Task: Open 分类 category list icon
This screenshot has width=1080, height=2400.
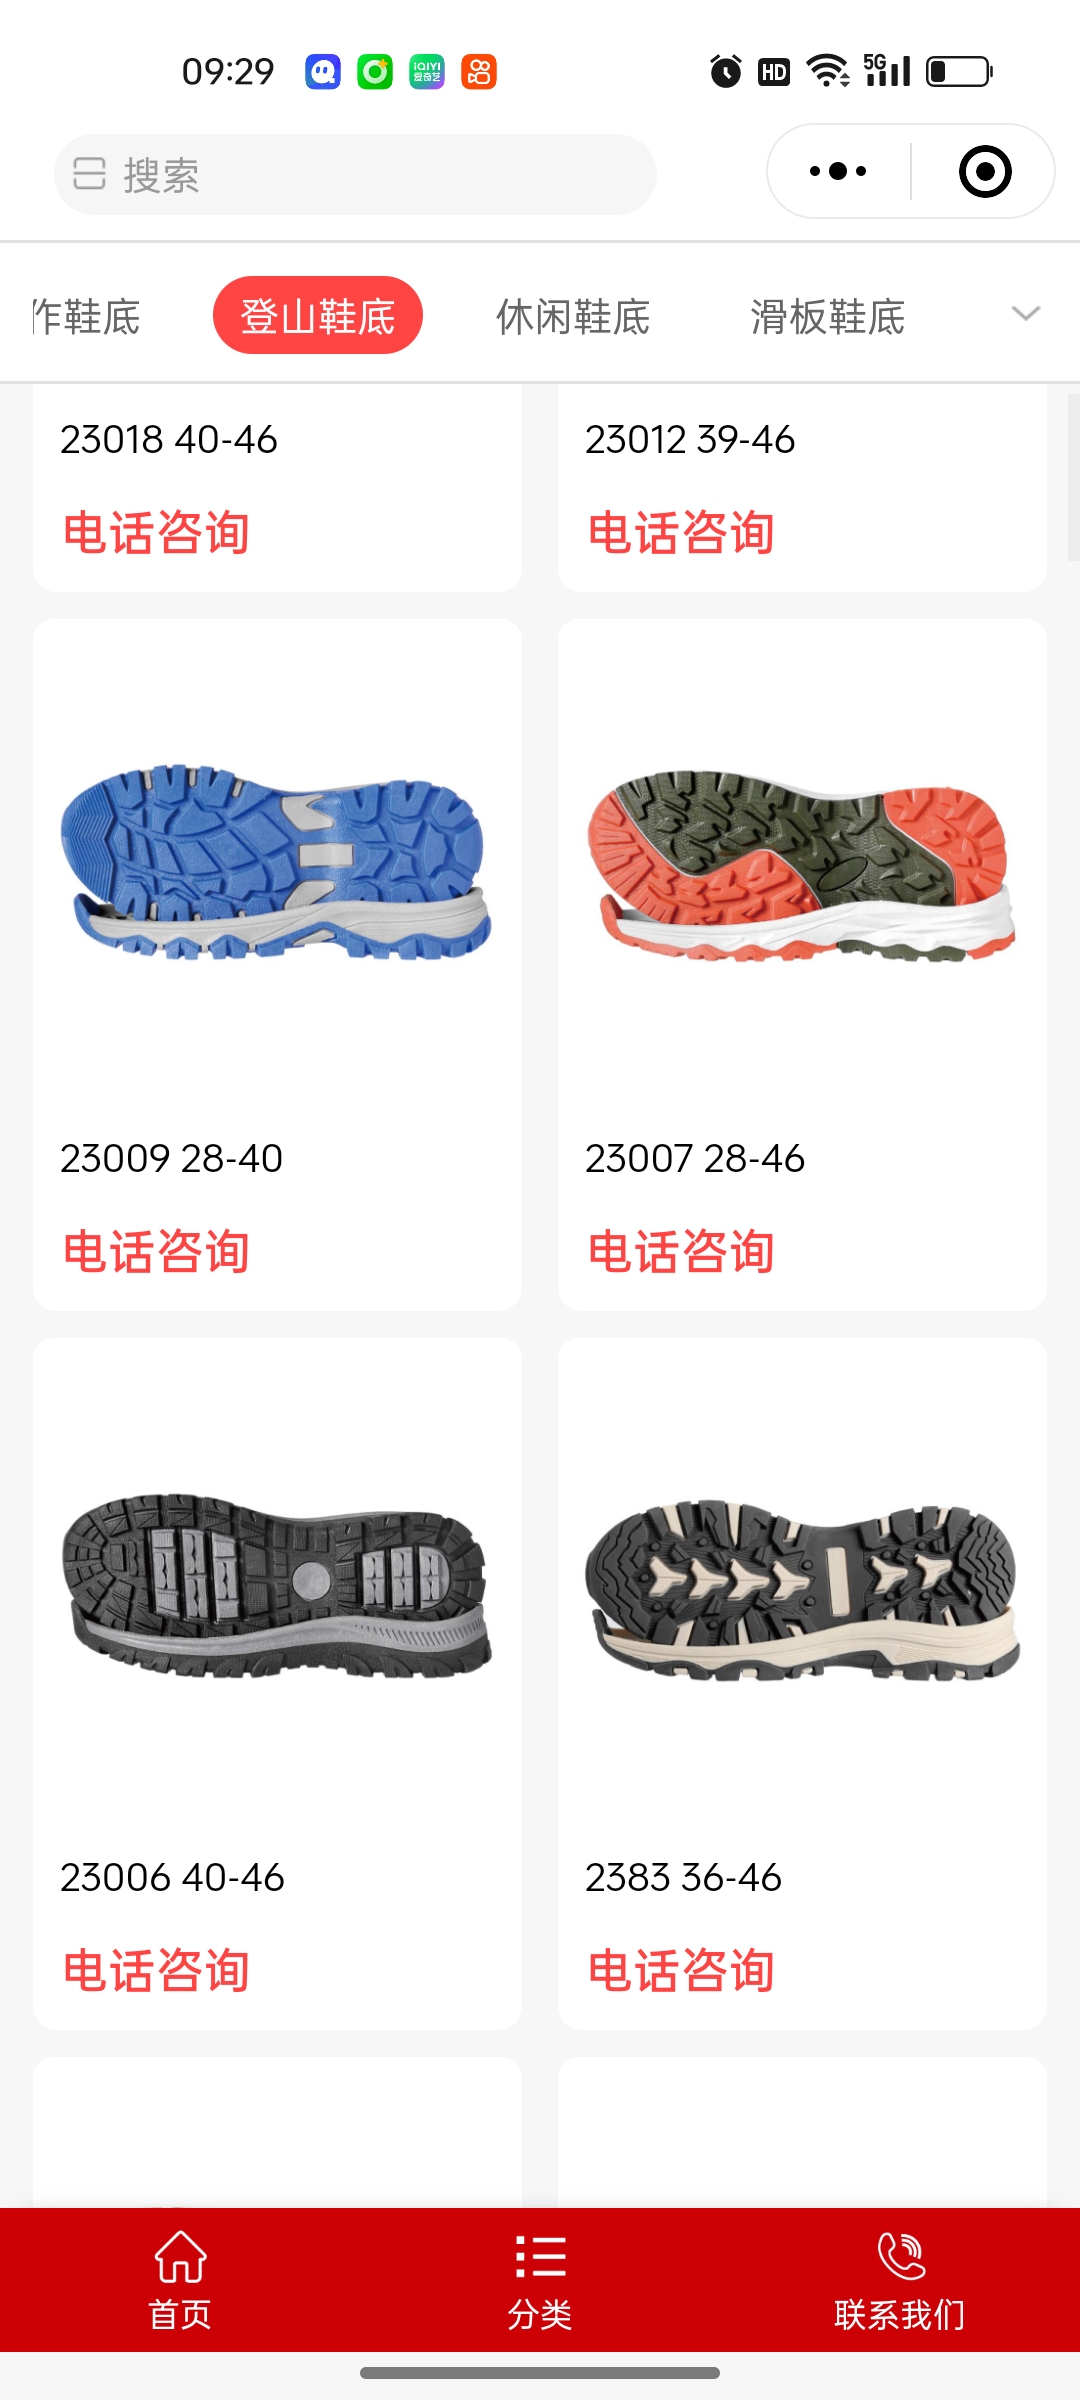Action: point(540,2257)
